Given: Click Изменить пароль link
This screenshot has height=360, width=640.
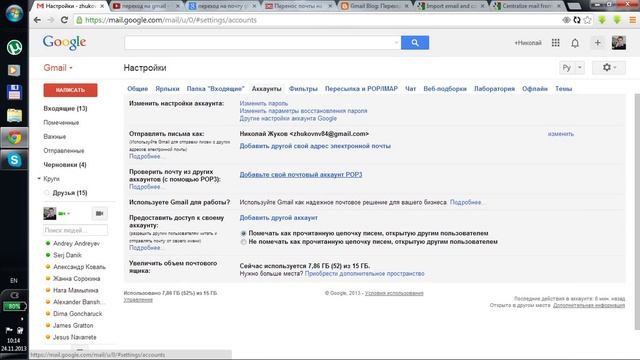Looking at the screenshot, I should point(264,103).
